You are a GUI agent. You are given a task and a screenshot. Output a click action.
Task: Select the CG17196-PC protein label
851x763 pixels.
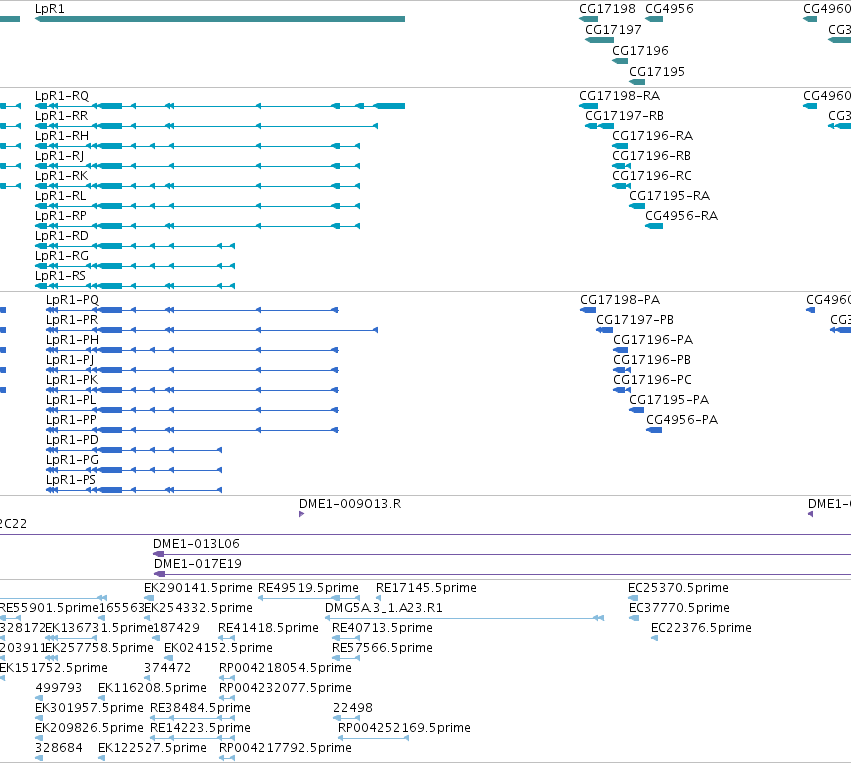click(652, 380)
